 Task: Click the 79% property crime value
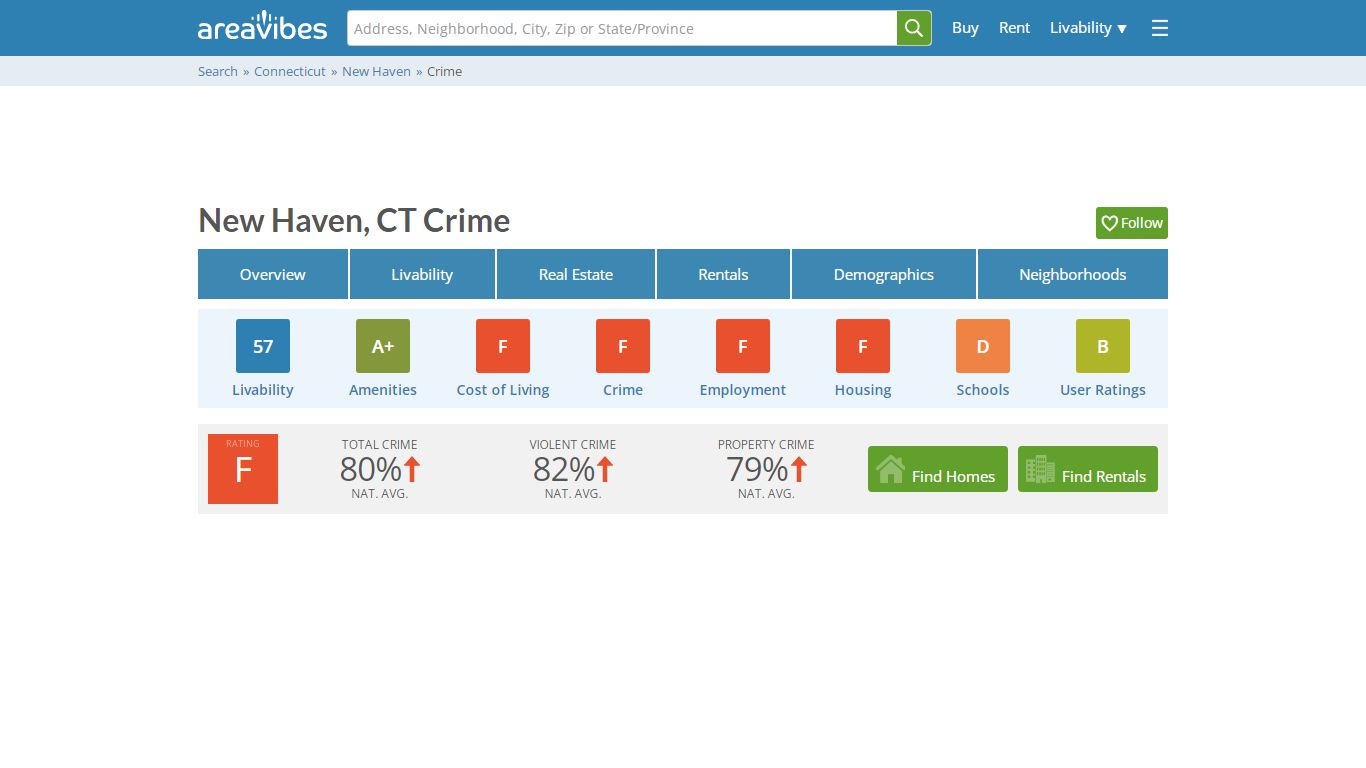(x=757, y=469)
